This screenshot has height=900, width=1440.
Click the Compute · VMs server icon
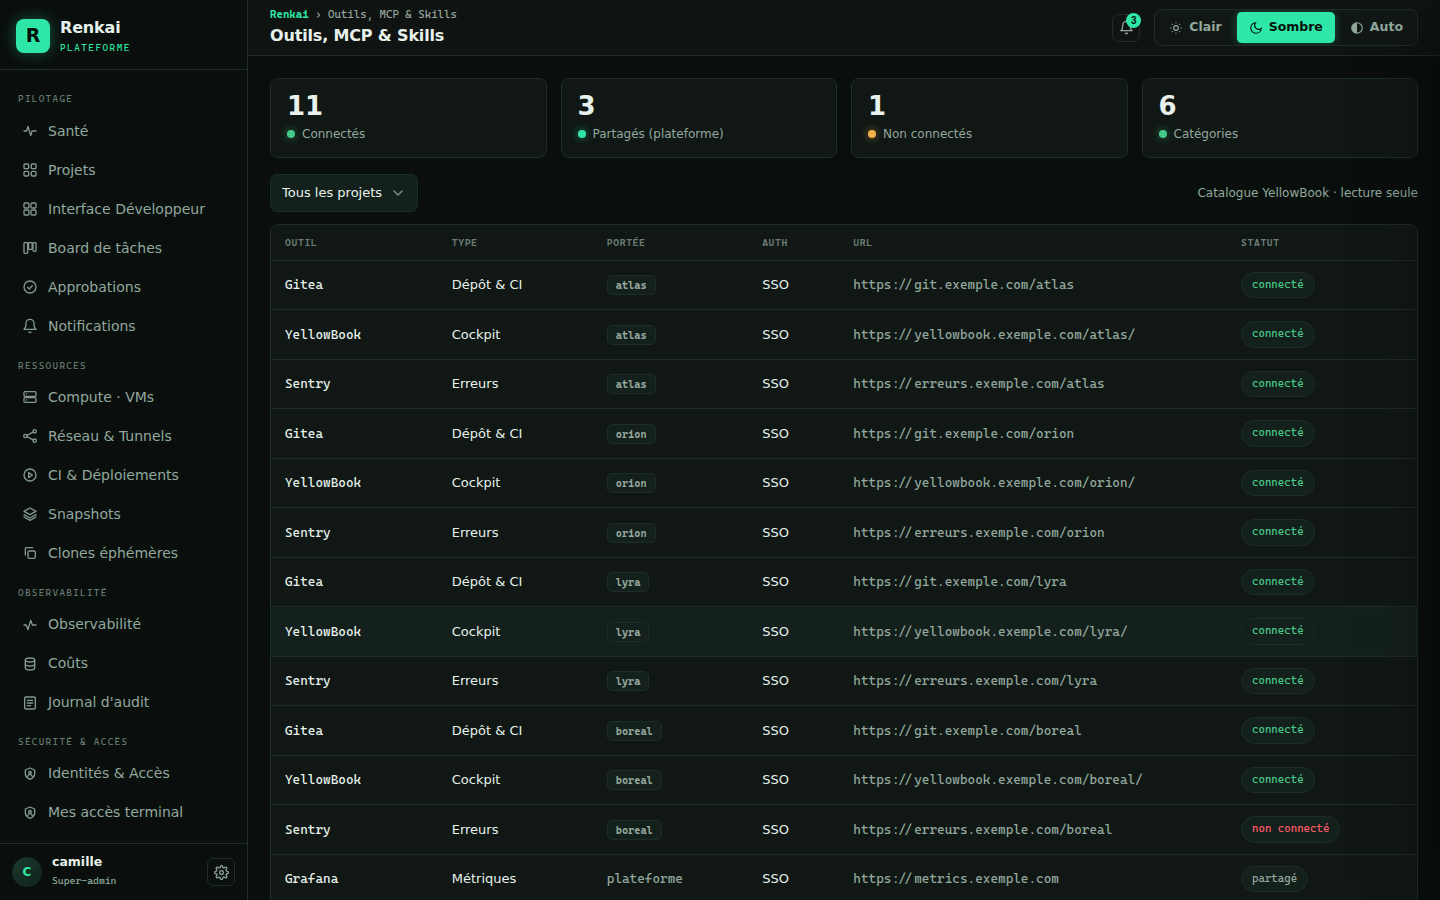click(30, 397)
